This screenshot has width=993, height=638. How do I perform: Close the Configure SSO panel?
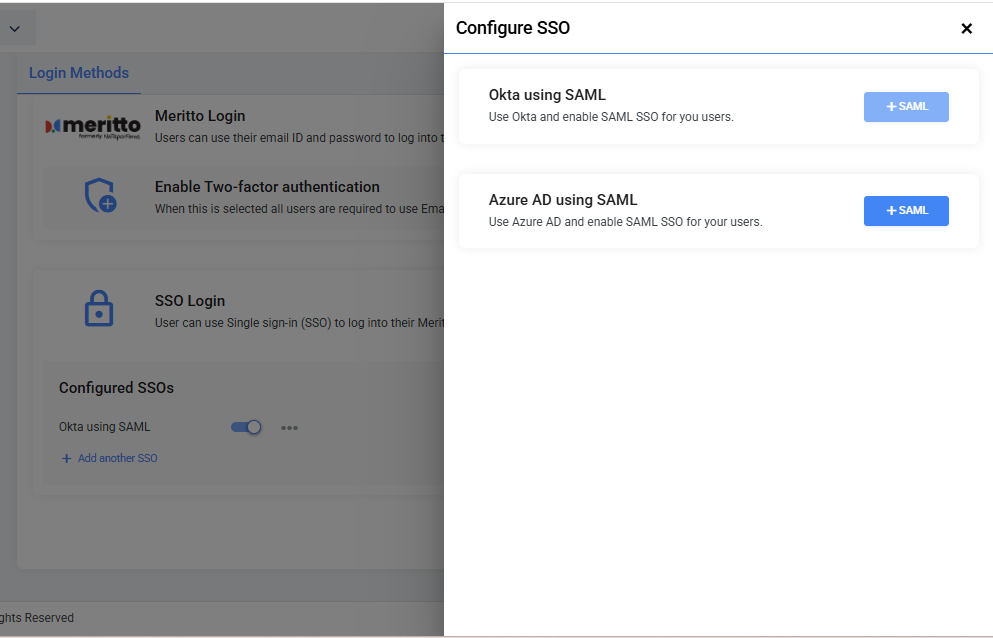(x=966, y=29)
